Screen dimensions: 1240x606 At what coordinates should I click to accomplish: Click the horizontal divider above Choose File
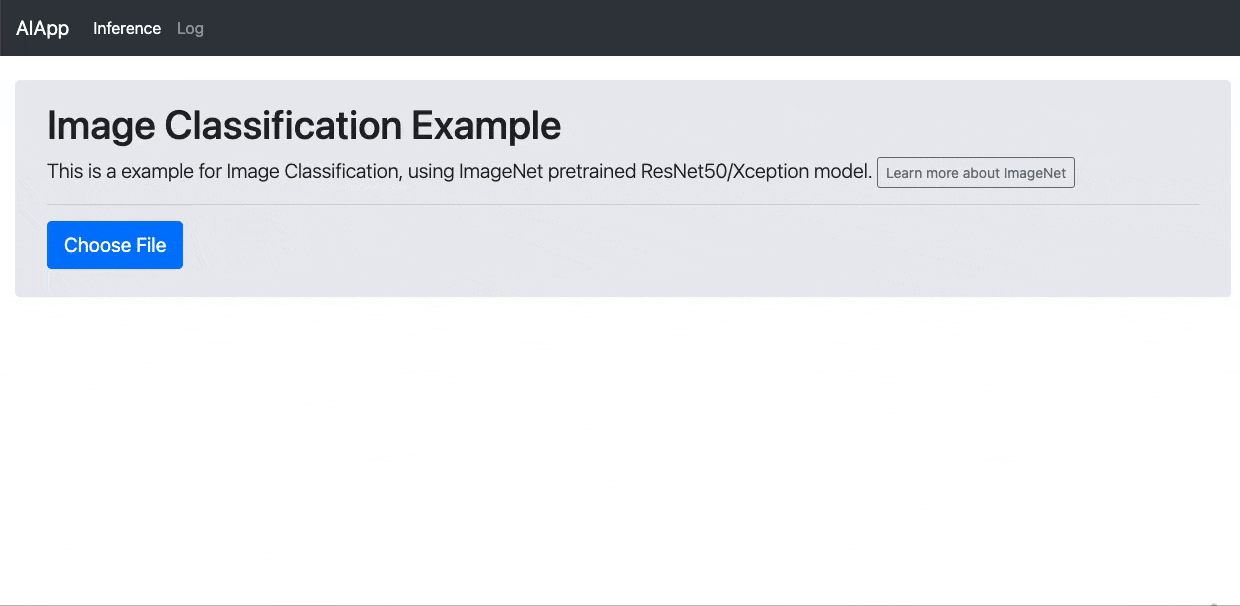pyautogui.click(x=622, y=204)
